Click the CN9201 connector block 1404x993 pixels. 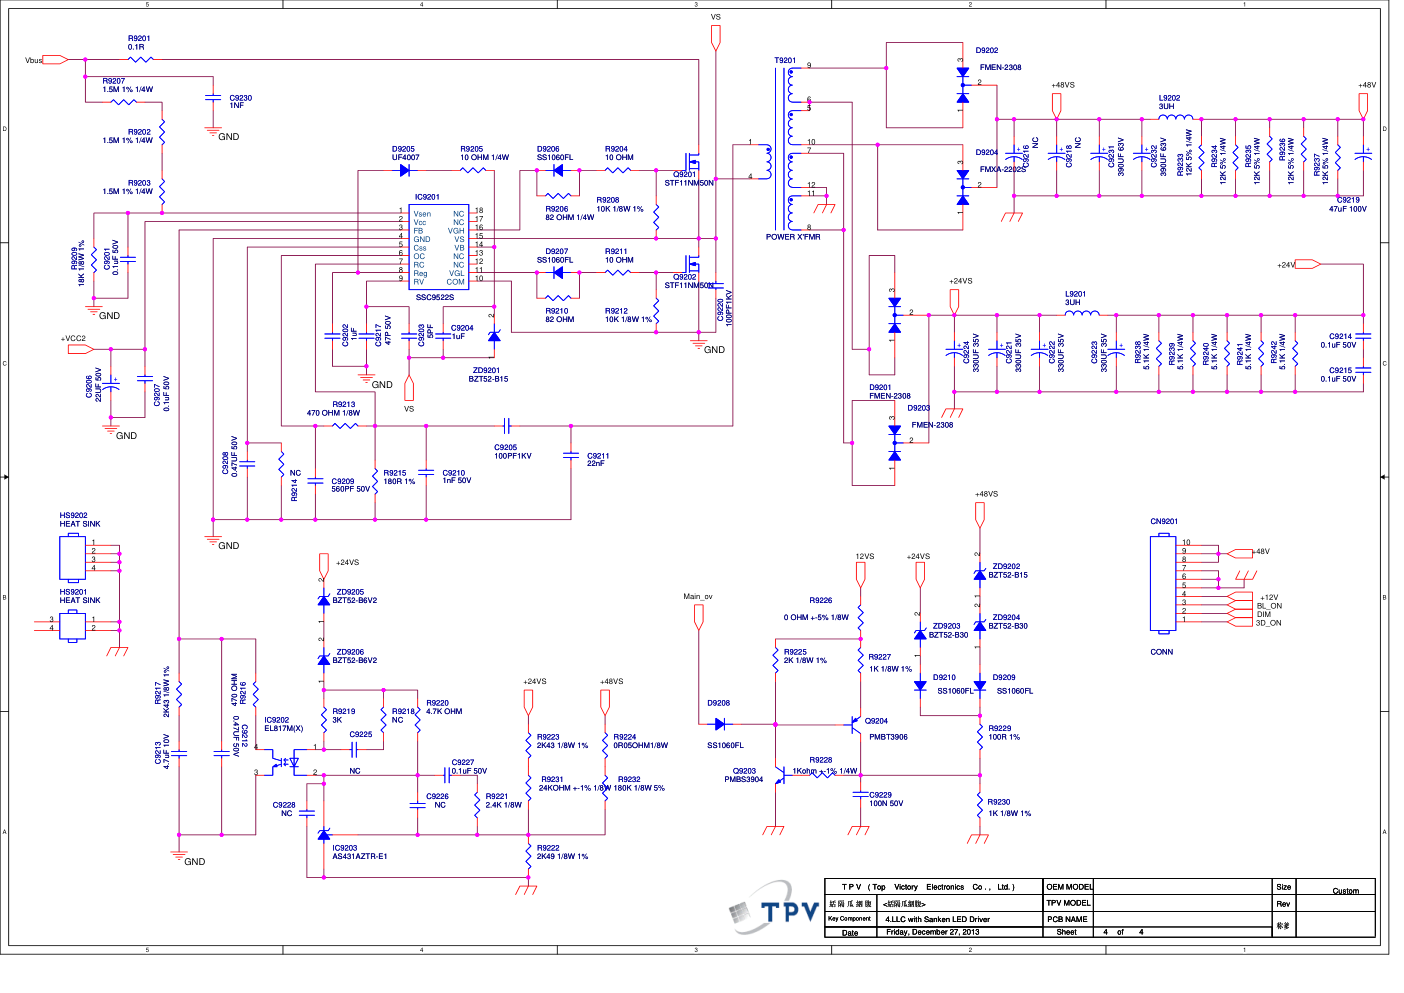point(1162,584)
